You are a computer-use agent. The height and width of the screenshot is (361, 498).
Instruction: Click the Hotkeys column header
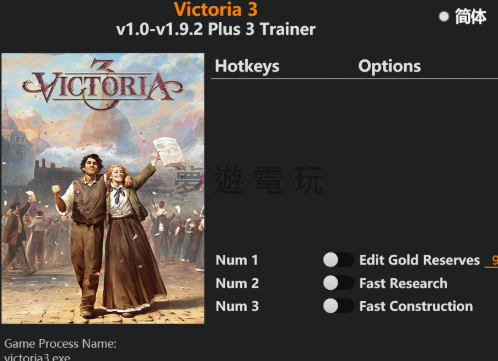(247, 66)
